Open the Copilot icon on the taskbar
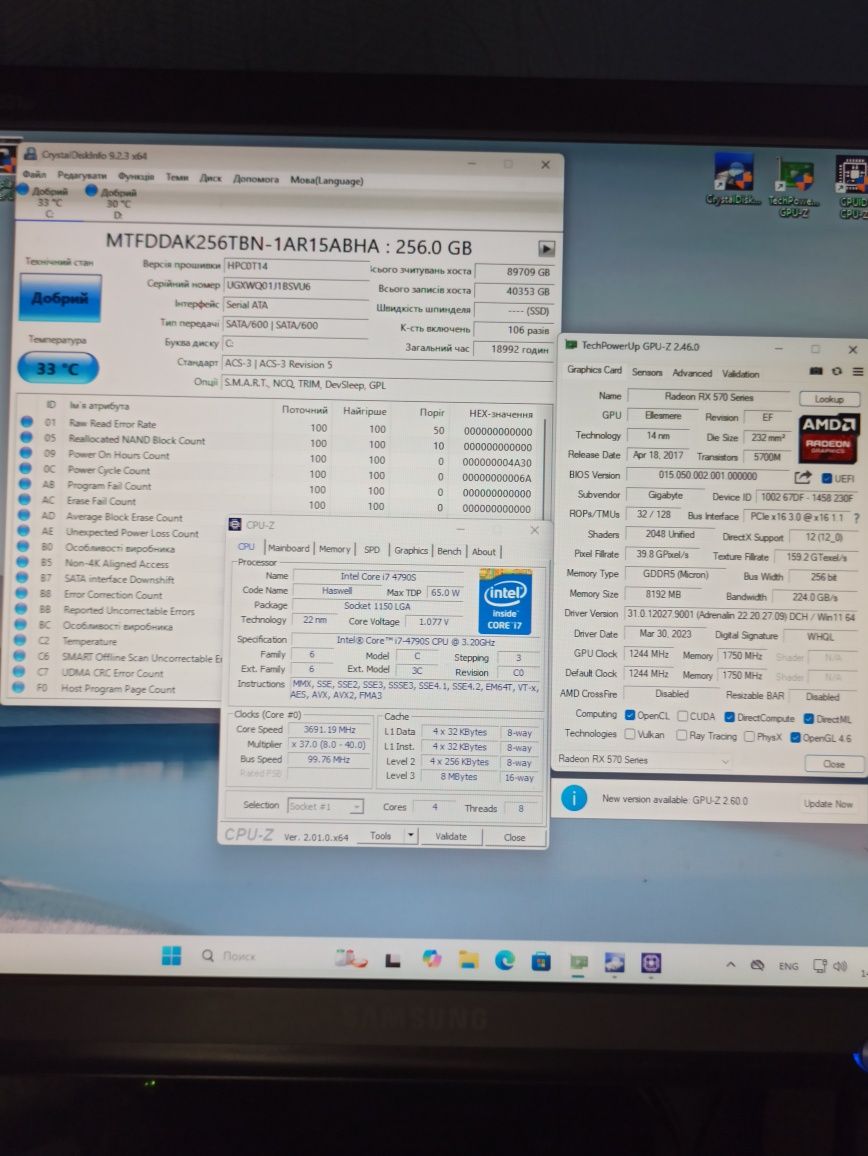 (431, 958)
